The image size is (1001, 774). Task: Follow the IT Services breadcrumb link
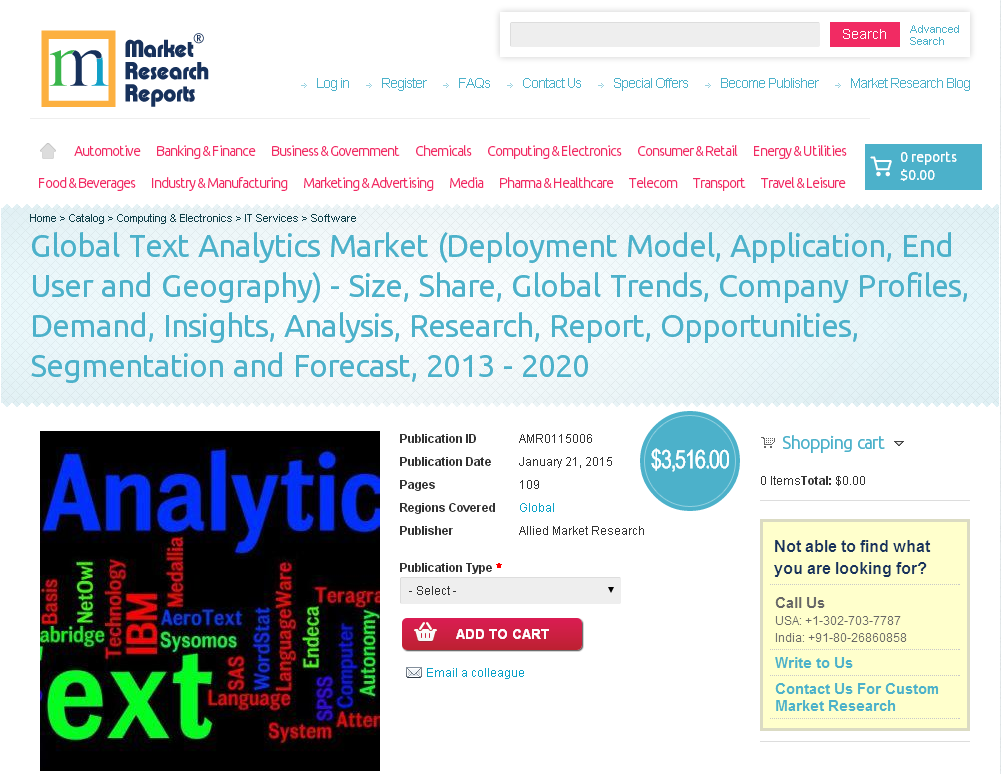click(x=270, y=218)
